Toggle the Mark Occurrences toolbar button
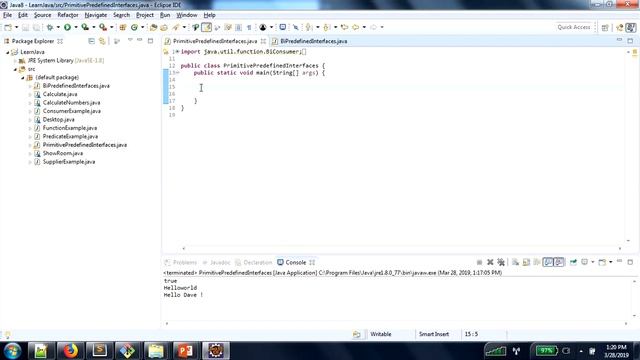Viewport: 640px width, 360px height. 207,27
